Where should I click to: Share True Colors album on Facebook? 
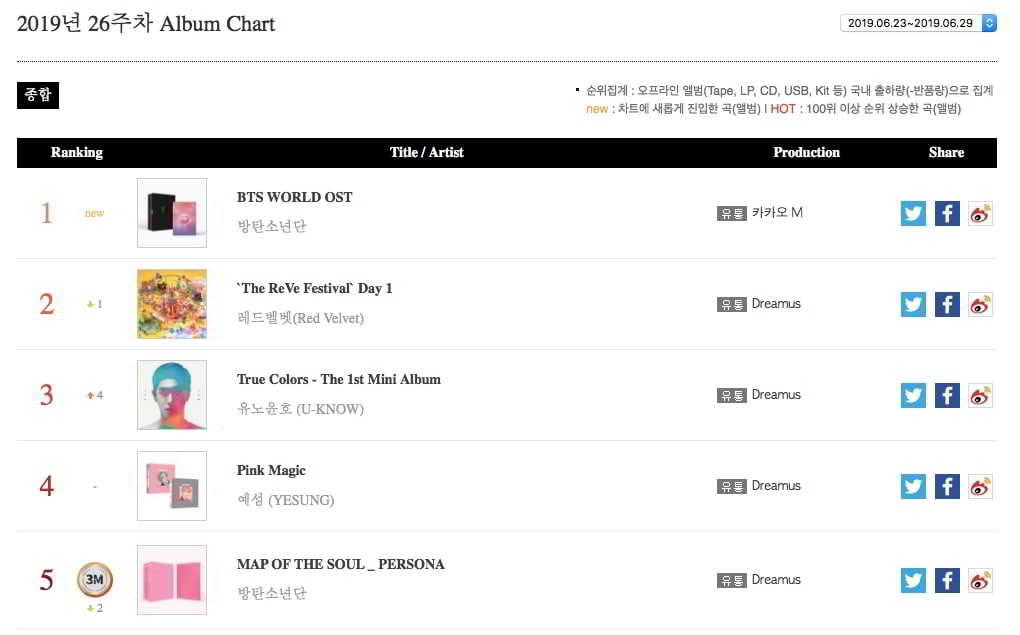click(x=947, y=395)
